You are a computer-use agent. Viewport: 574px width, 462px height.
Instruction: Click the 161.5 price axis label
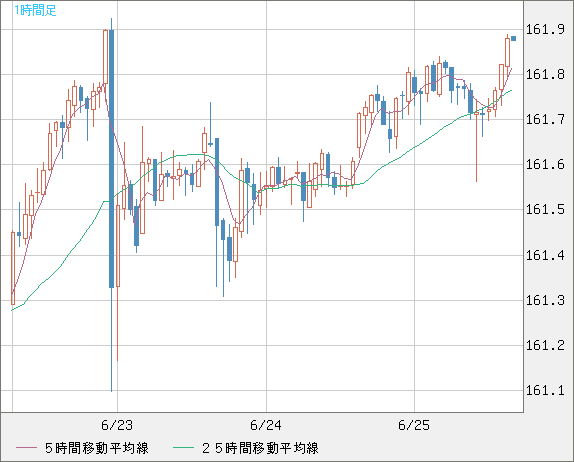coord(545,209)
